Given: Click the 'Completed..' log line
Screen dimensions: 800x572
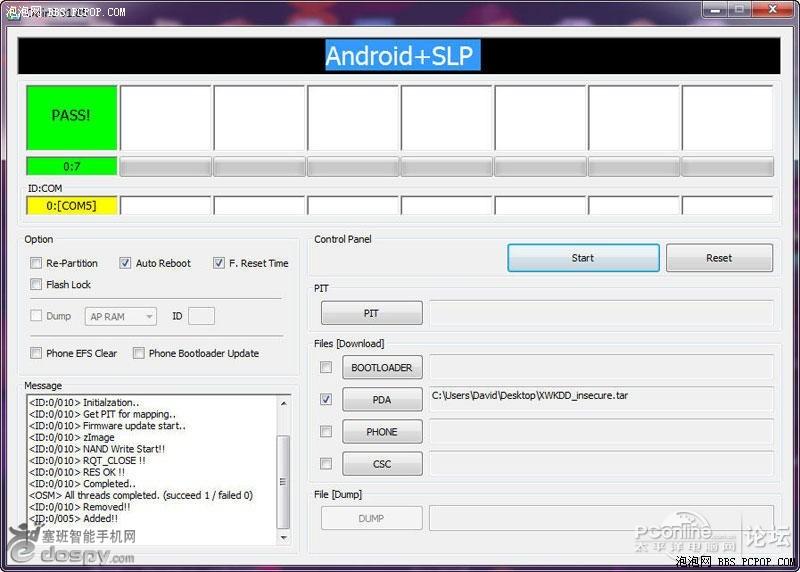Looking at the screenshot, I should pyautogui.click(x=83, y=484).
